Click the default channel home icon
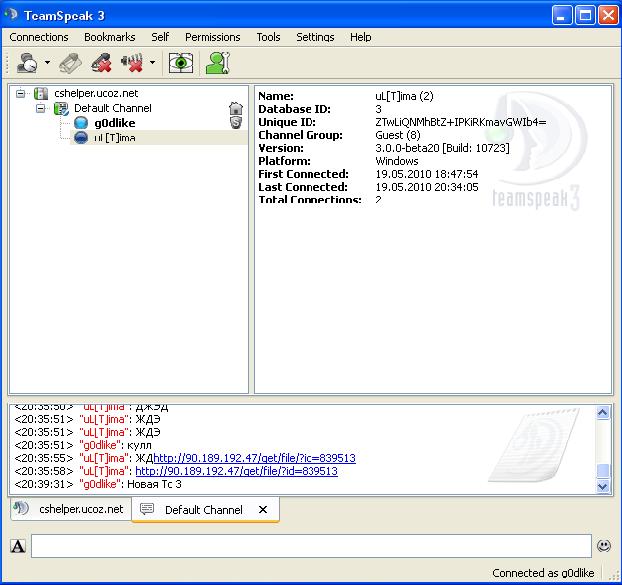Image resolution: width=622 pixels, height=585 pixels. pos(235,107)
